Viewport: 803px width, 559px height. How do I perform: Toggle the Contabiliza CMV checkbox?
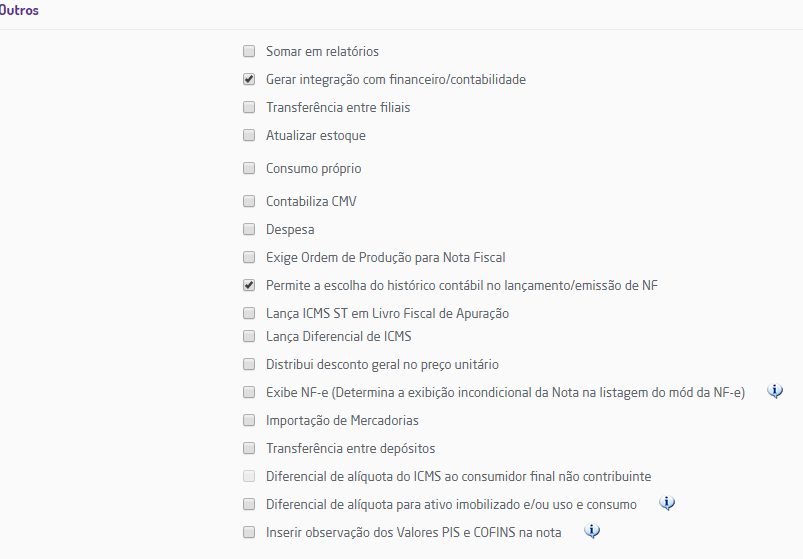249,201
